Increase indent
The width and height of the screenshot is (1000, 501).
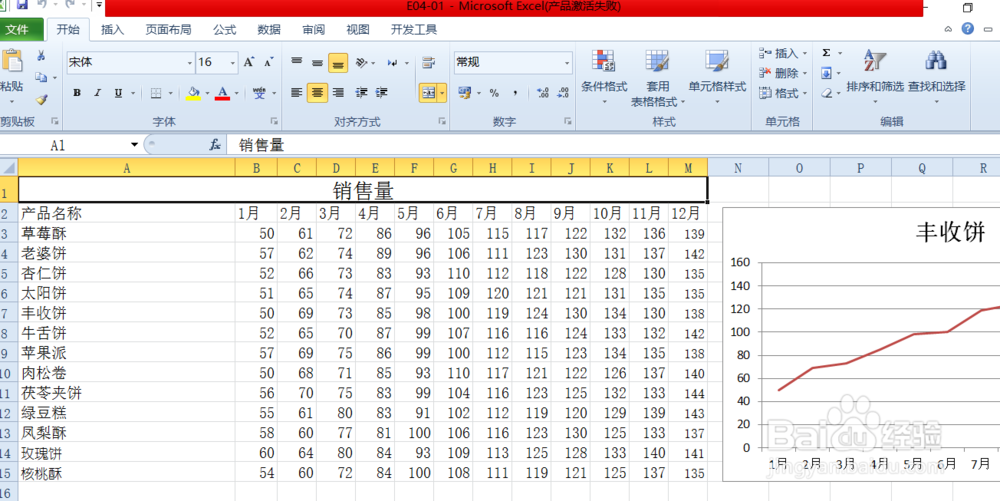point(381,93)
